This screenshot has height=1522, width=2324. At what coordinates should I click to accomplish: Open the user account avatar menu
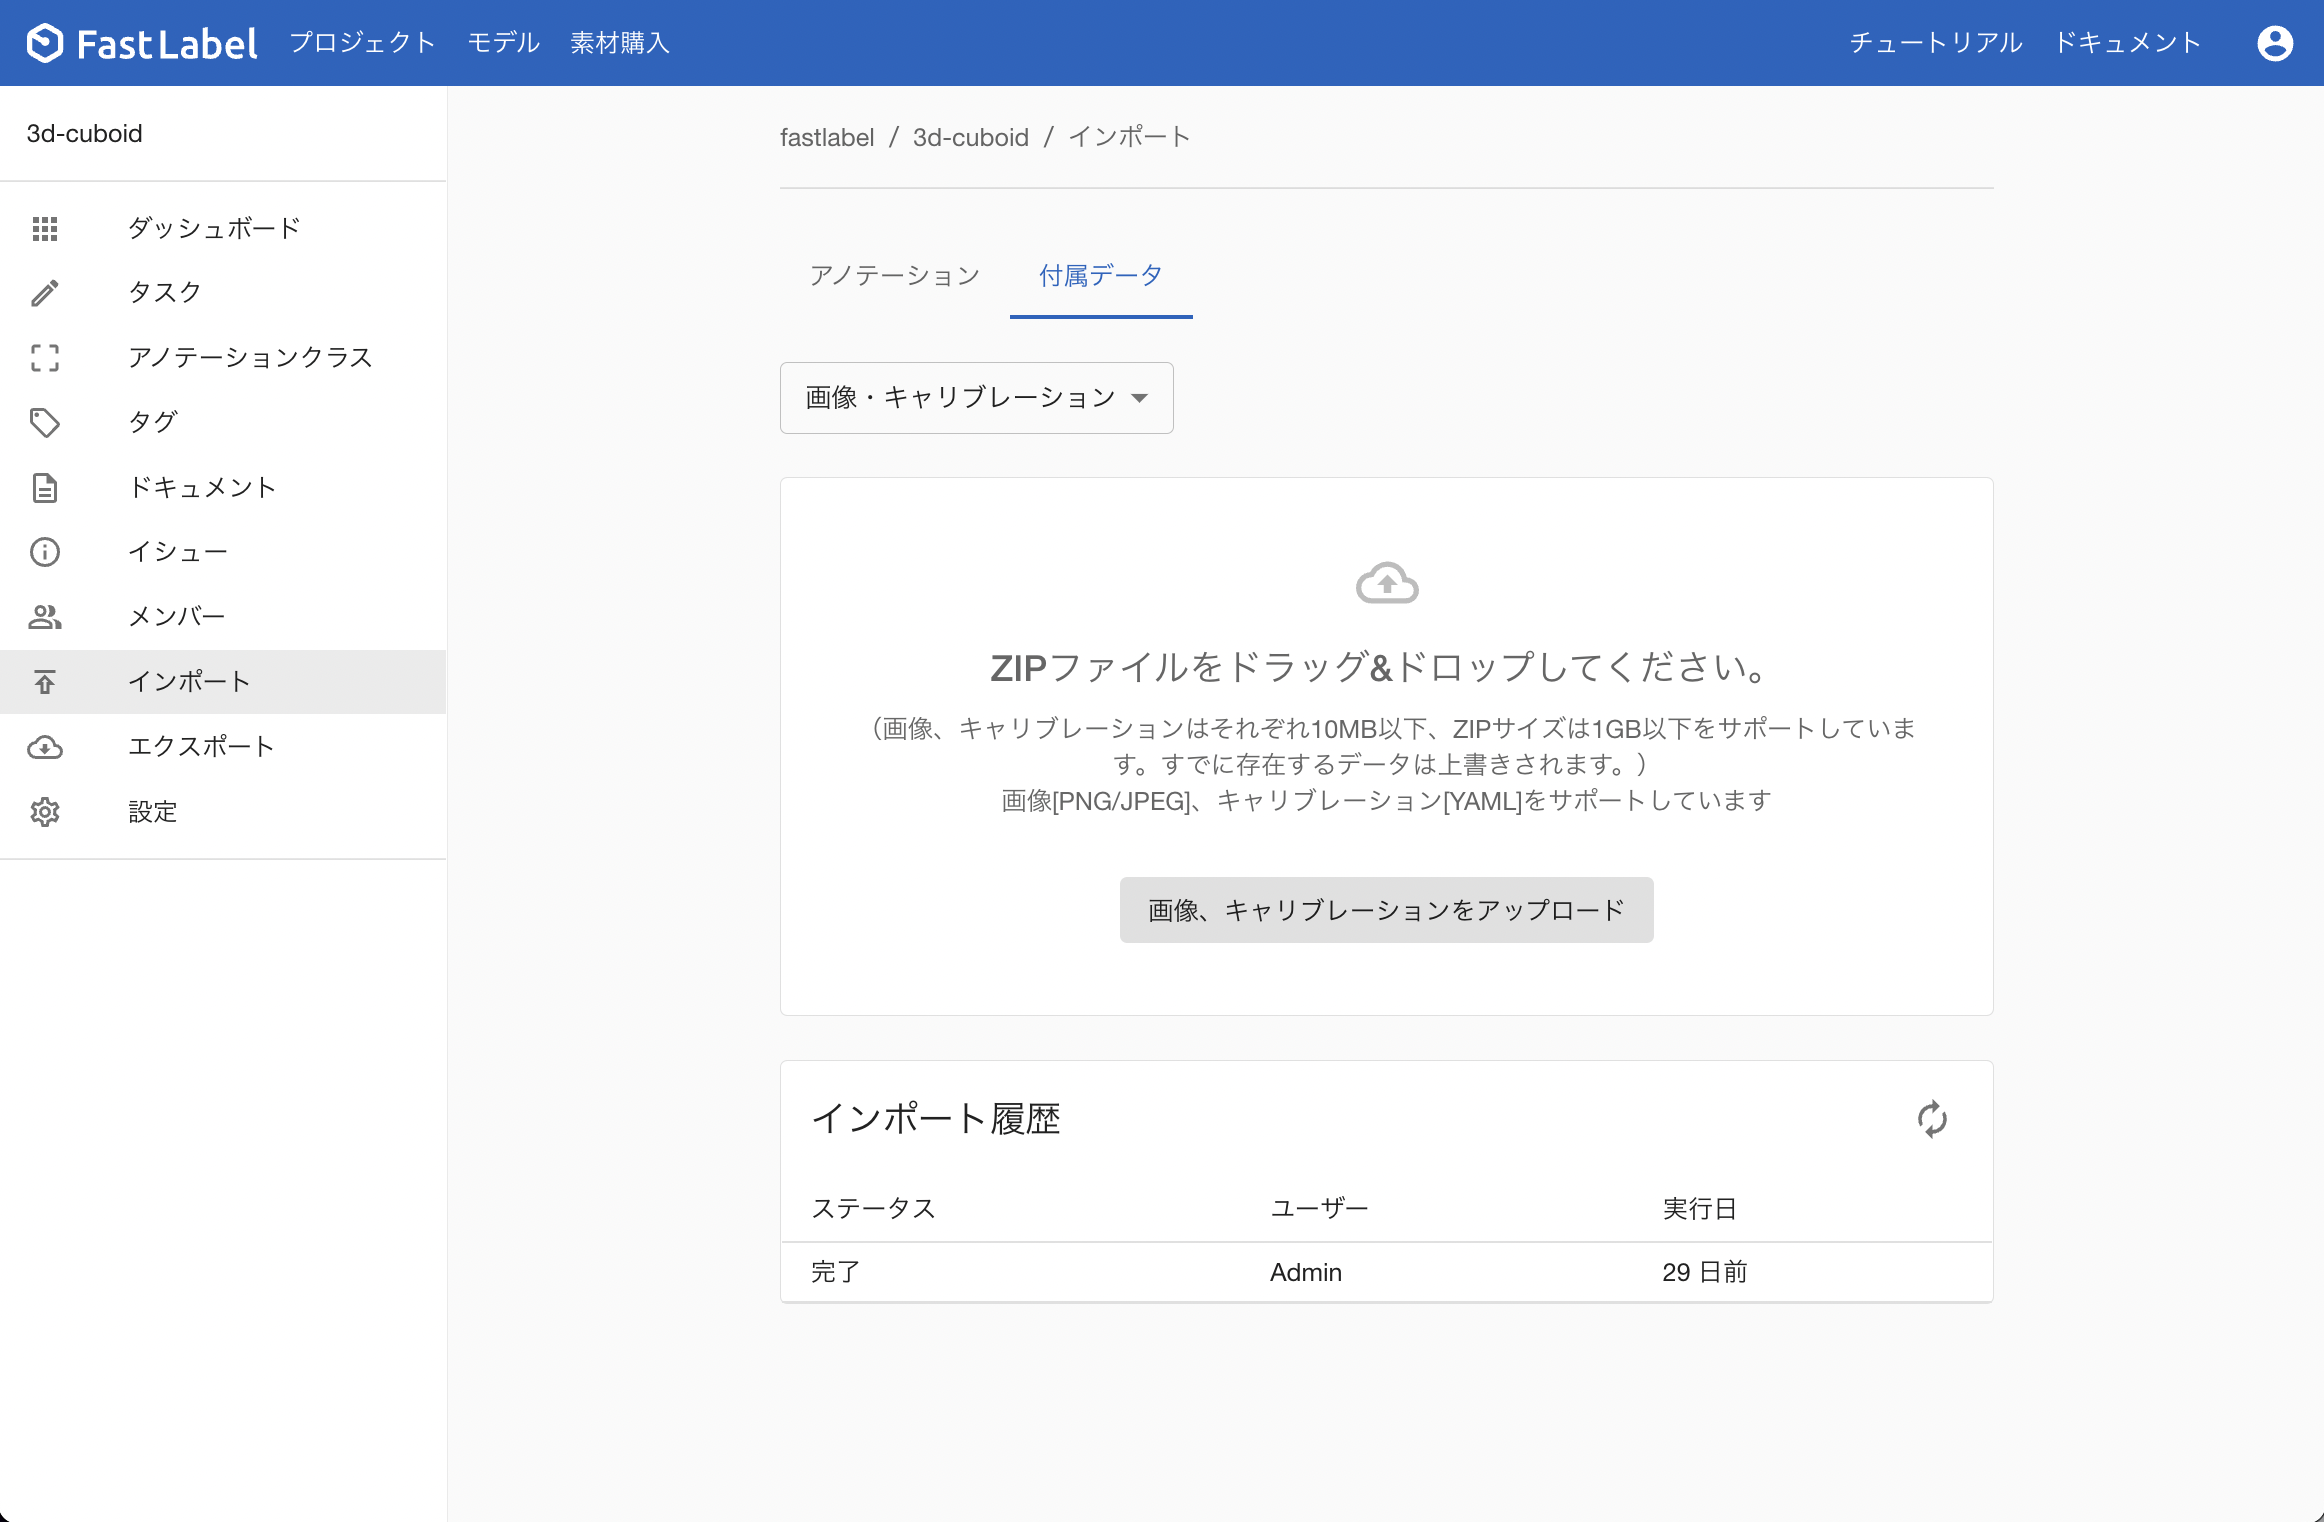click(2274, 43)
